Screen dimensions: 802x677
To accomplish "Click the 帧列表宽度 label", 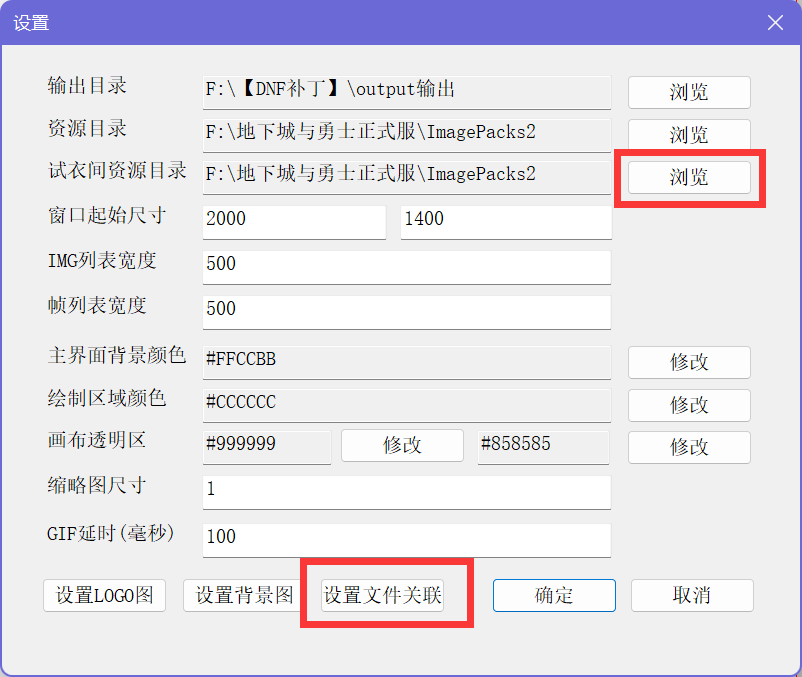I will pyautogui.click(x=97, y=305).
